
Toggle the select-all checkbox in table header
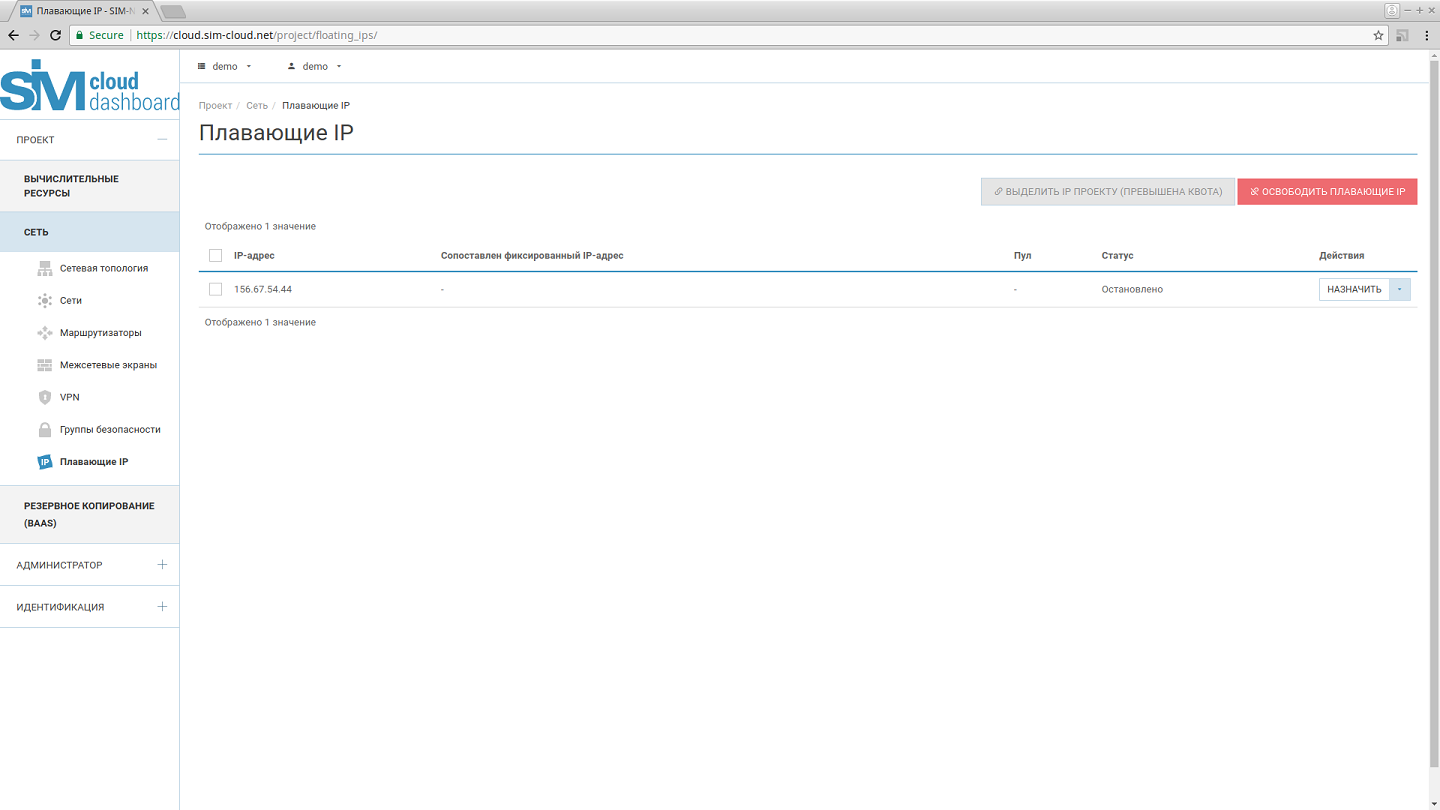(x=215, y=256)
